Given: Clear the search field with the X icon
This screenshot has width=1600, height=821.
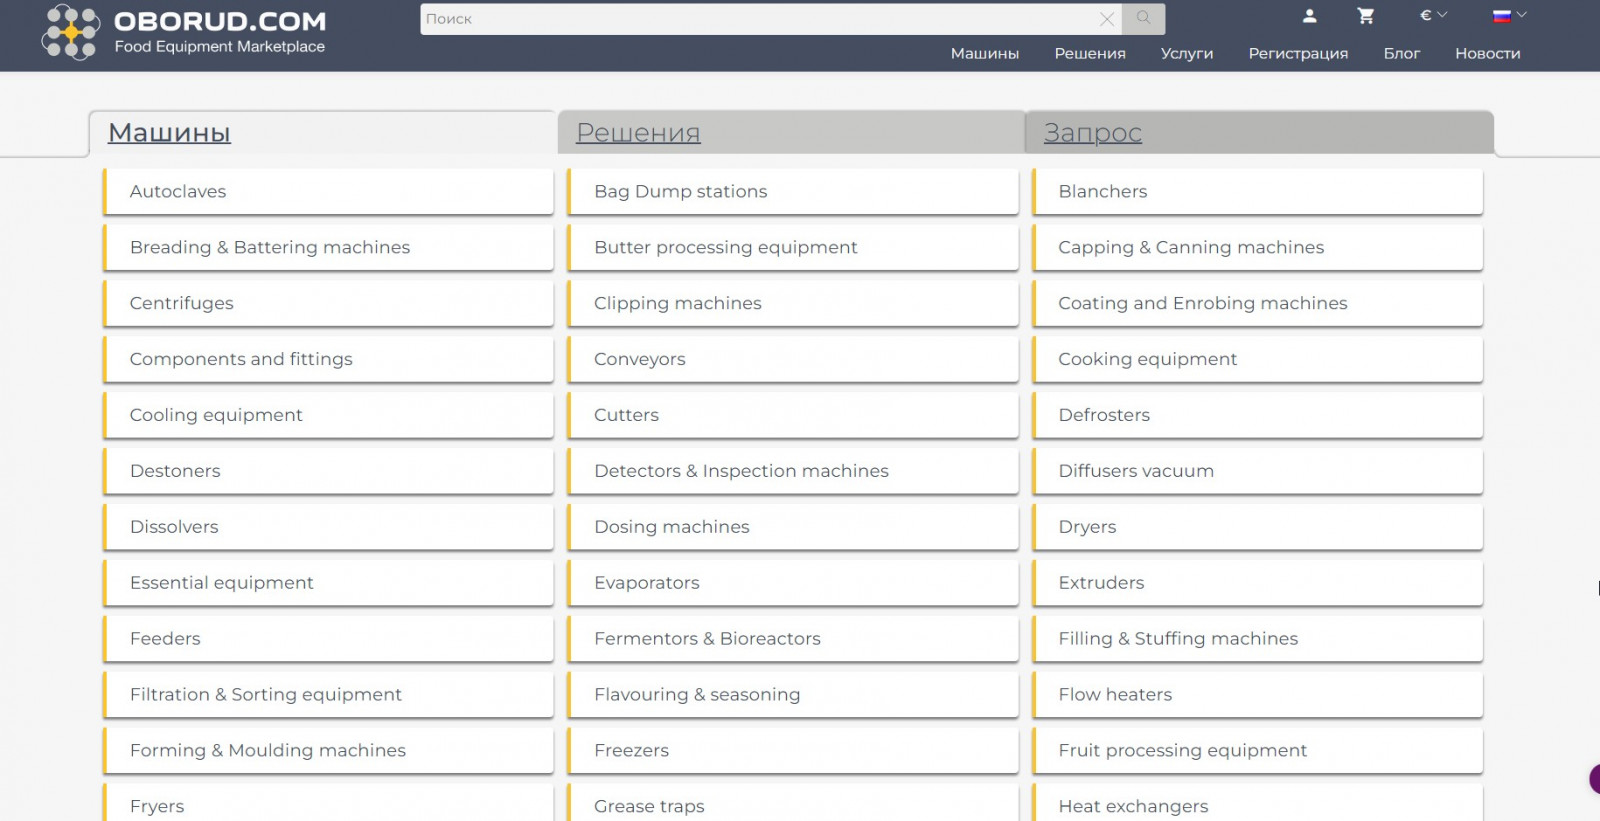Looking at the screenshot, I should pos(1106,19).
